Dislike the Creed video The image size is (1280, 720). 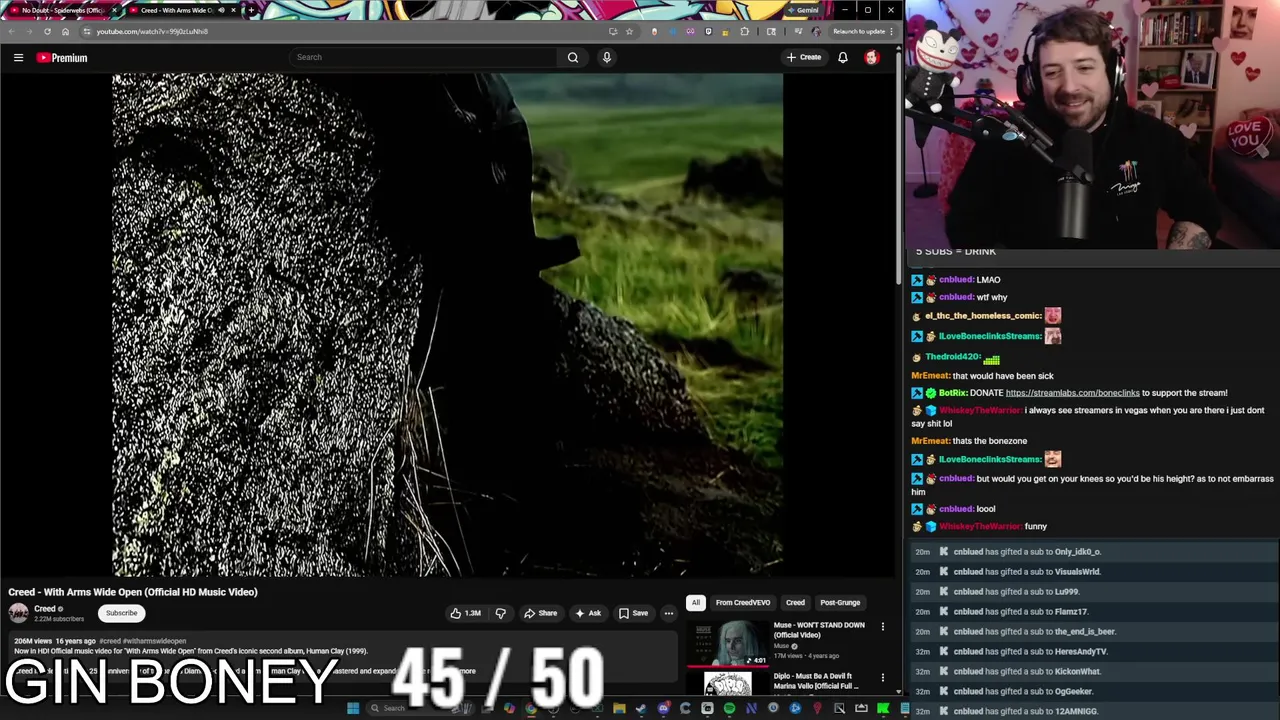pos(501,613)
